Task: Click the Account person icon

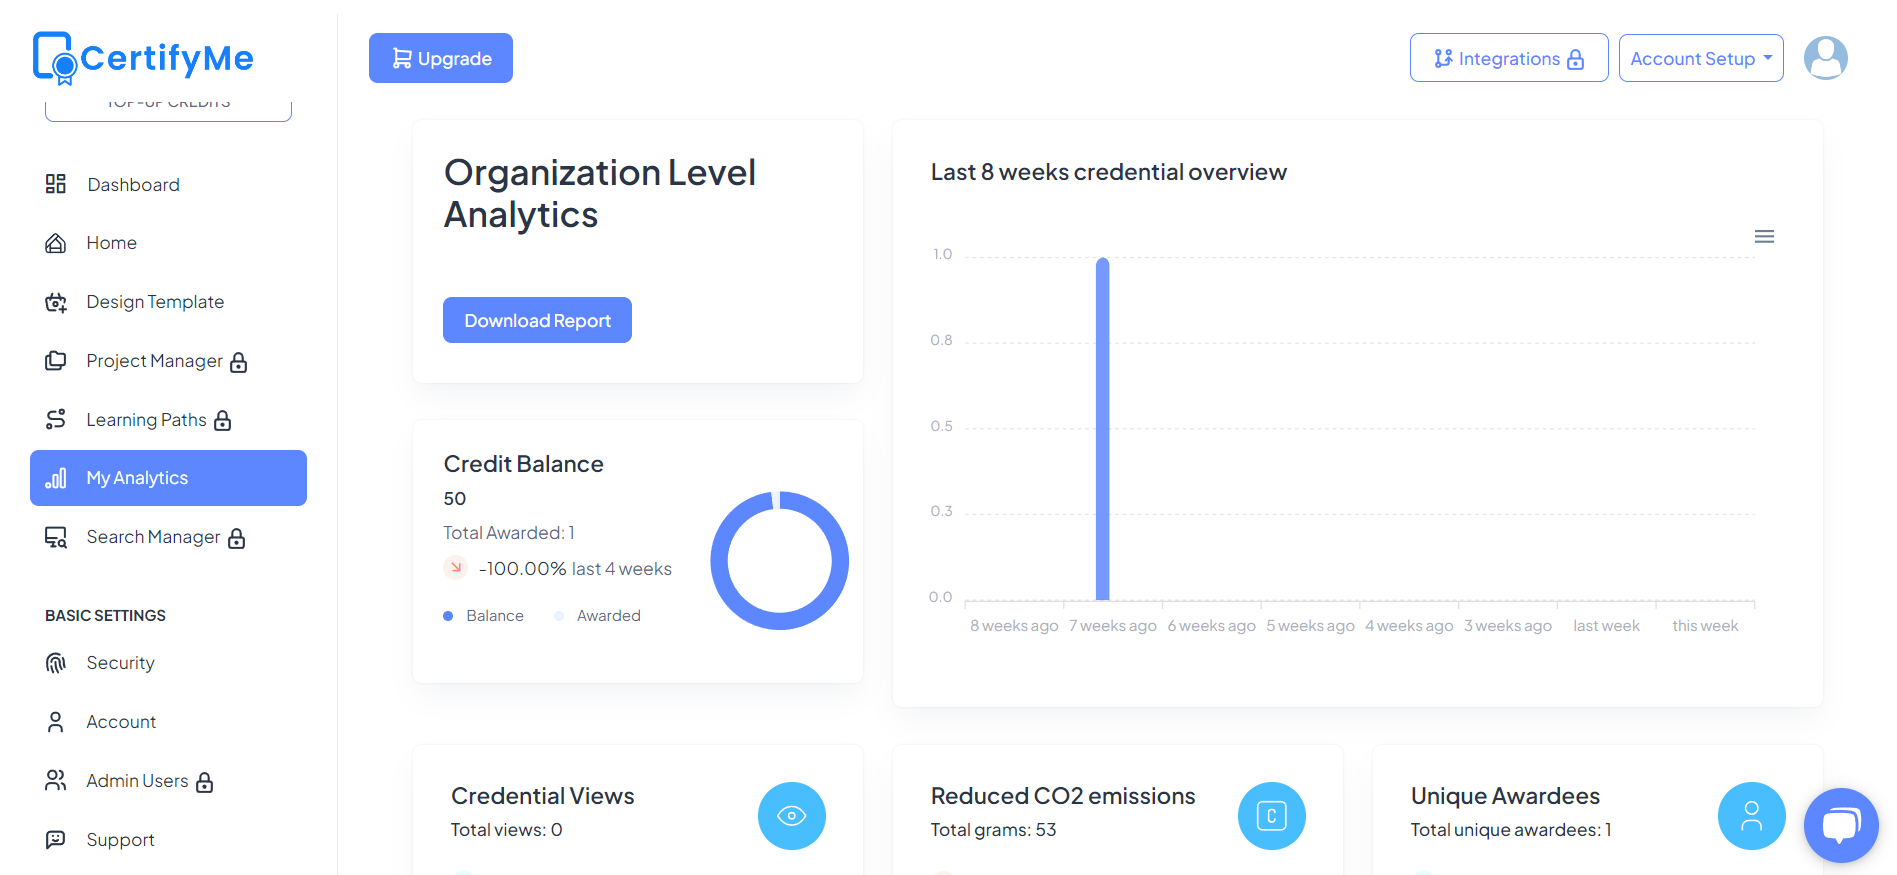Action: pos(56,722)
